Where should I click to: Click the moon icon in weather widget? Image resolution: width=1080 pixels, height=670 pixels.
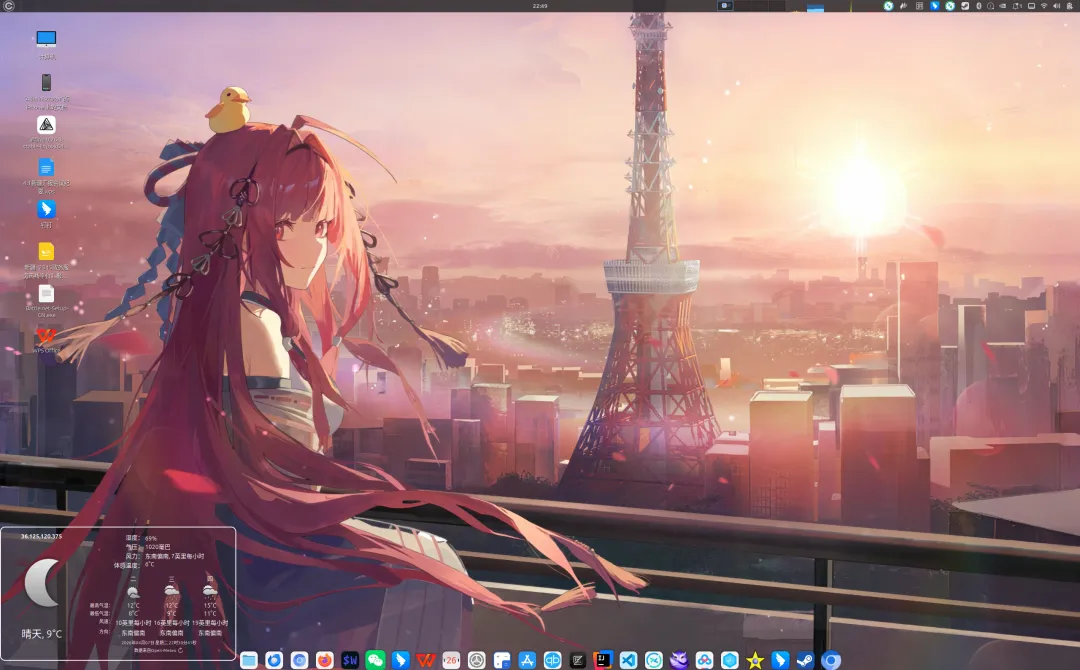(x=41, y=583)
